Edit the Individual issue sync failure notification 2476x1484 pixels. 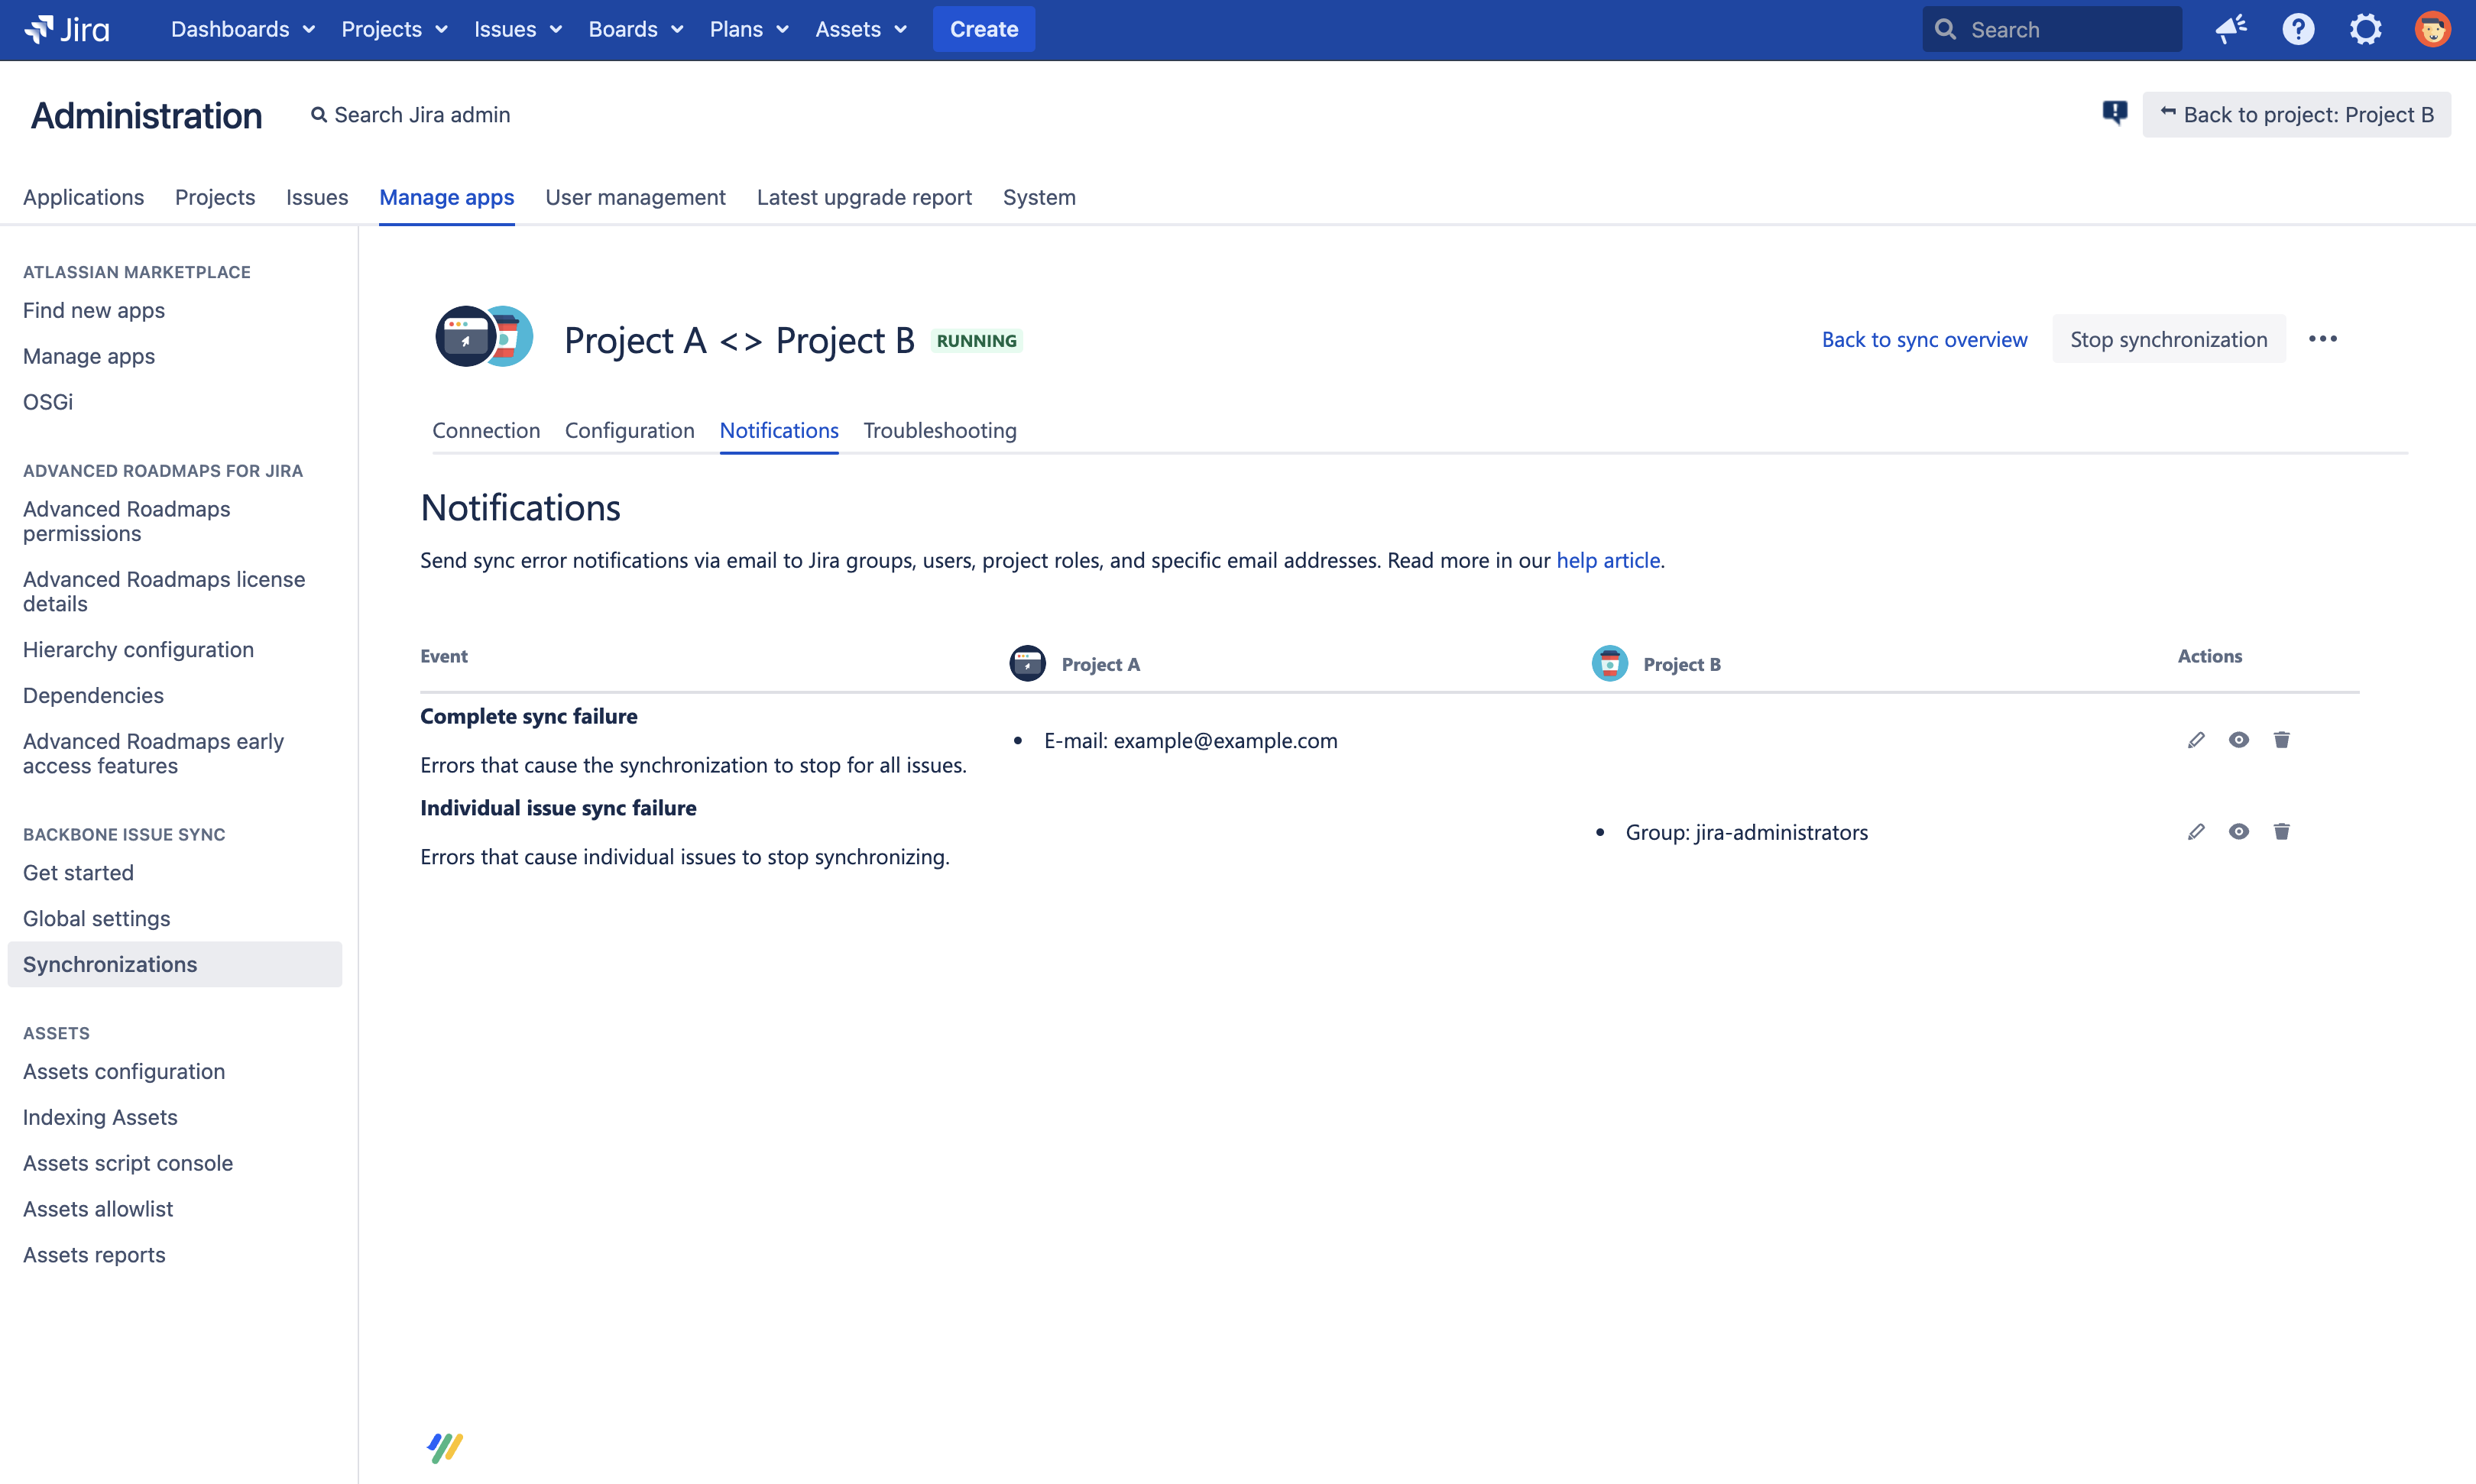[2195, 832]
